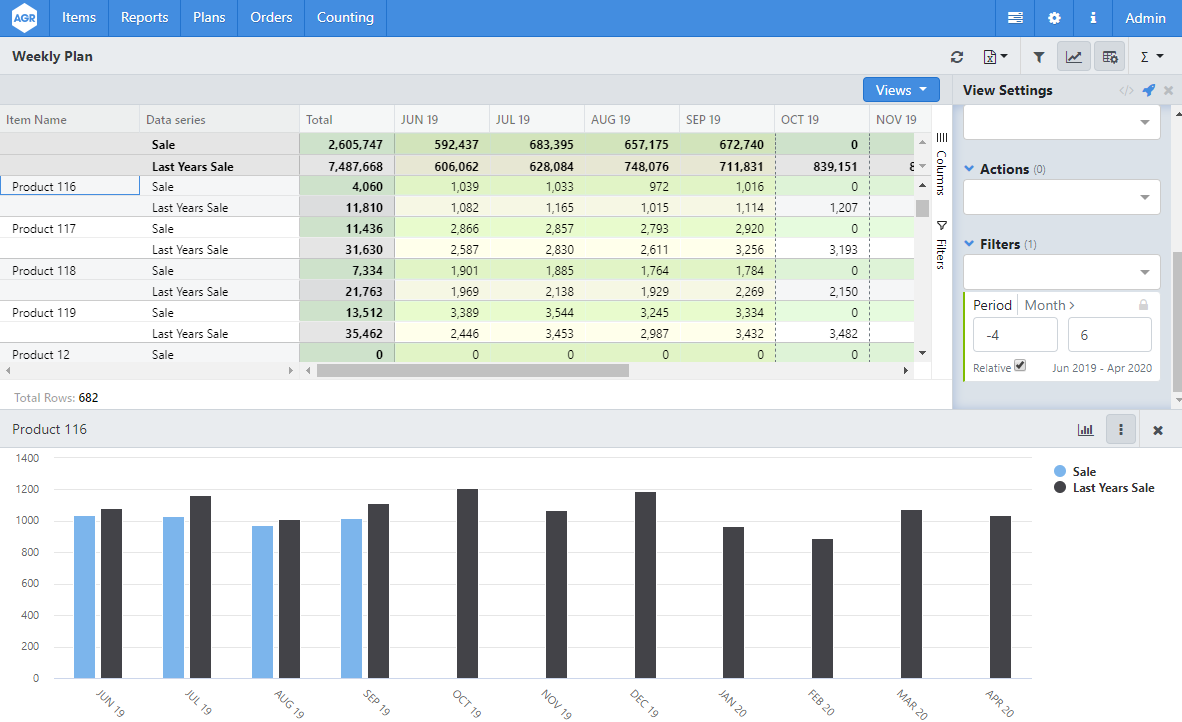Open the Excel export dropdown
1182x722 pixels.
pos(995,57)
